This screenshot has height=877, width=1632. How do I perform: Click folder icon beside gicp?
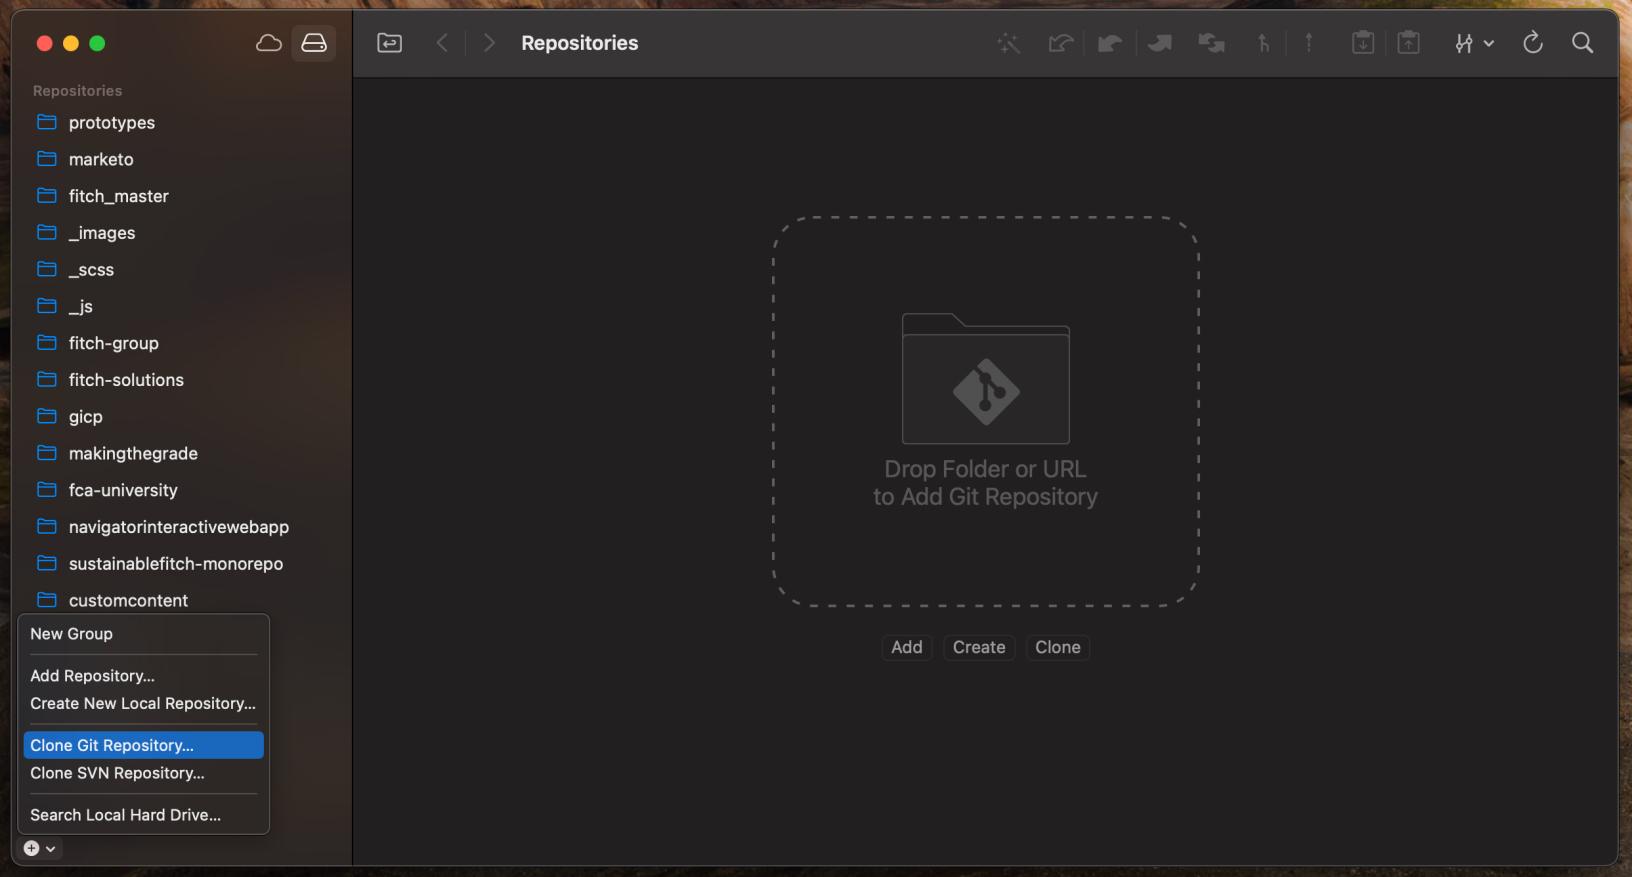pos(47,416)
